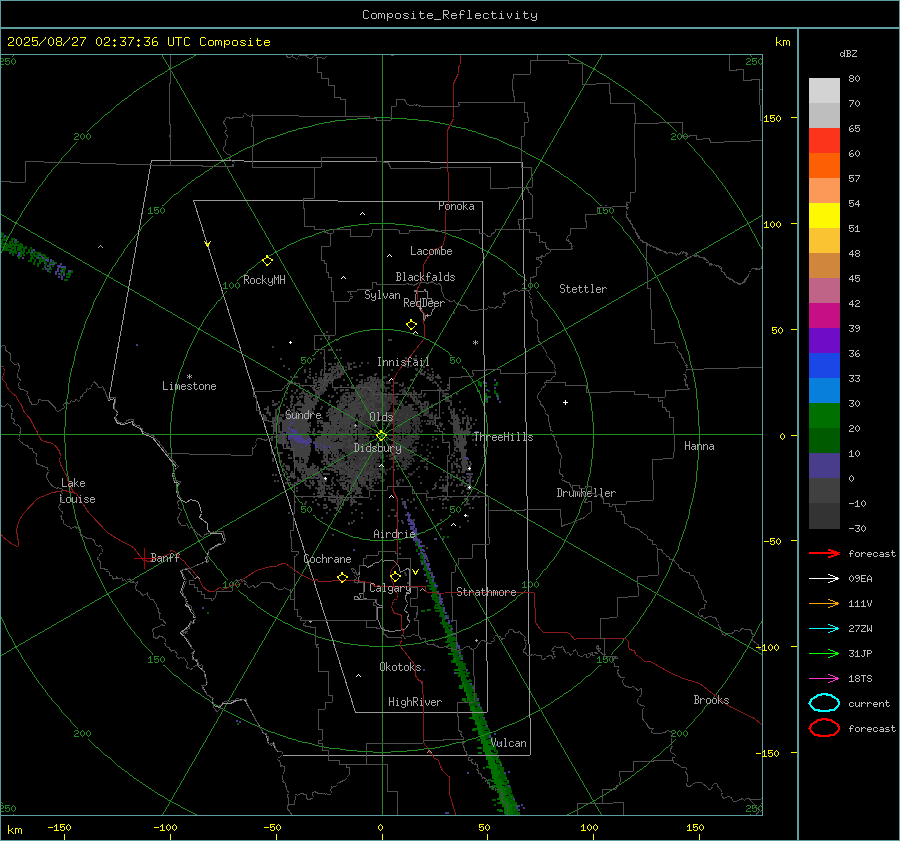Select the magenta 42 dBZ color swatch
This screenshot has height=841, width=900.
click(x=824, y=315)
